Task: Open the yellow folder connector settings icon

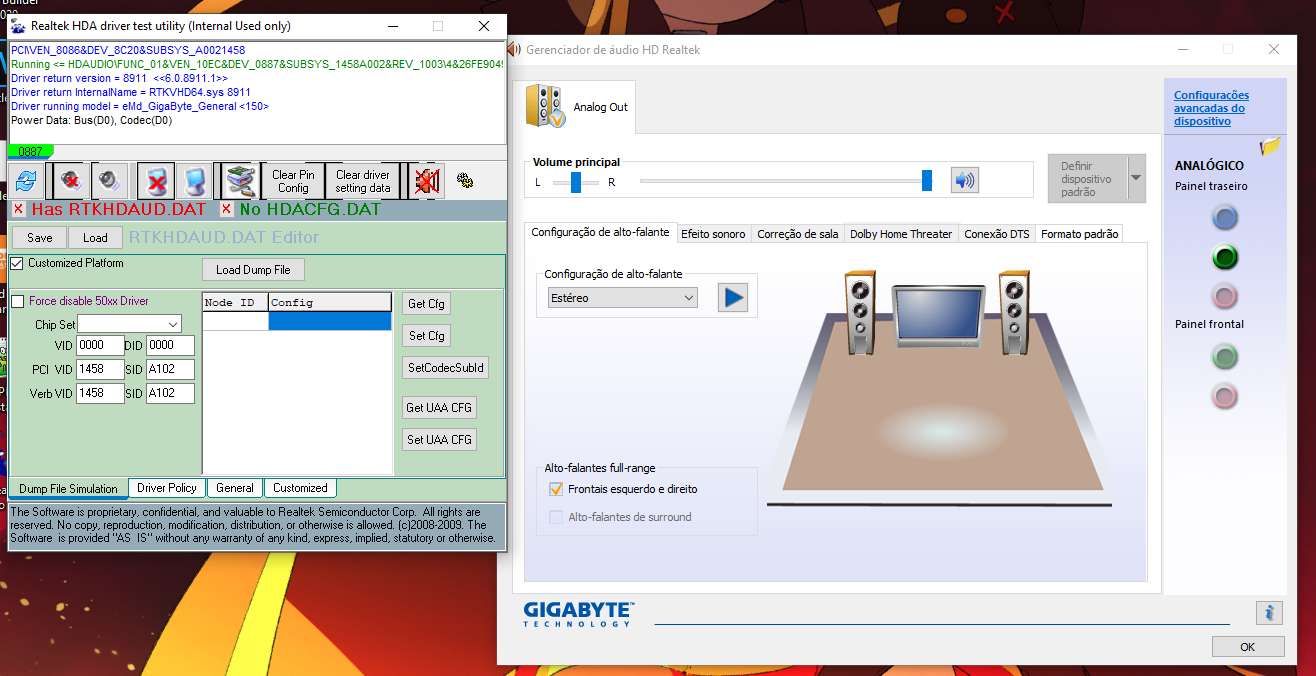Action: [x=1271, y=146]
